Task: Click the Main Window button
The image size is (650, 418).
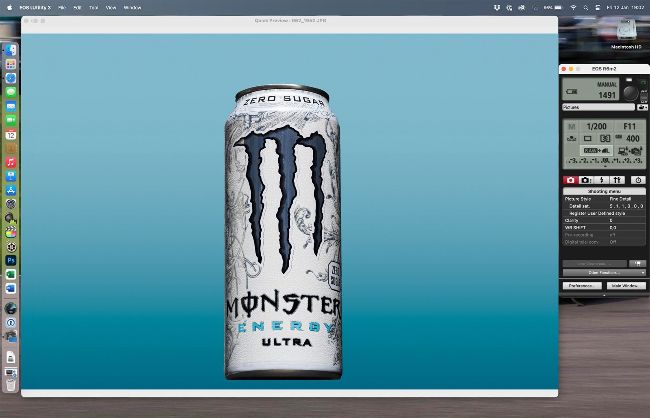Action: click(x=625, y=286)
